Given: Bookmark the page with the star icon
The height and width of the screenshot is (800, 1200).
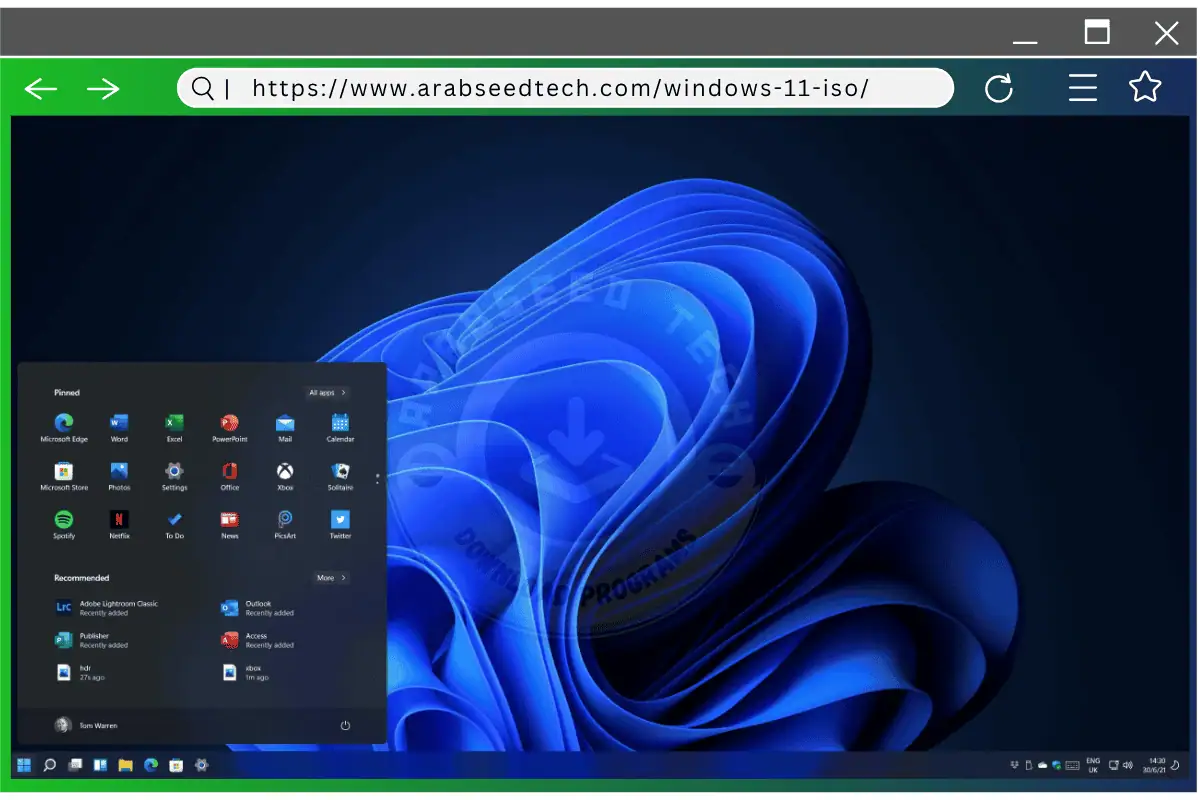Looking at the screenshot, I should 1145,88.
